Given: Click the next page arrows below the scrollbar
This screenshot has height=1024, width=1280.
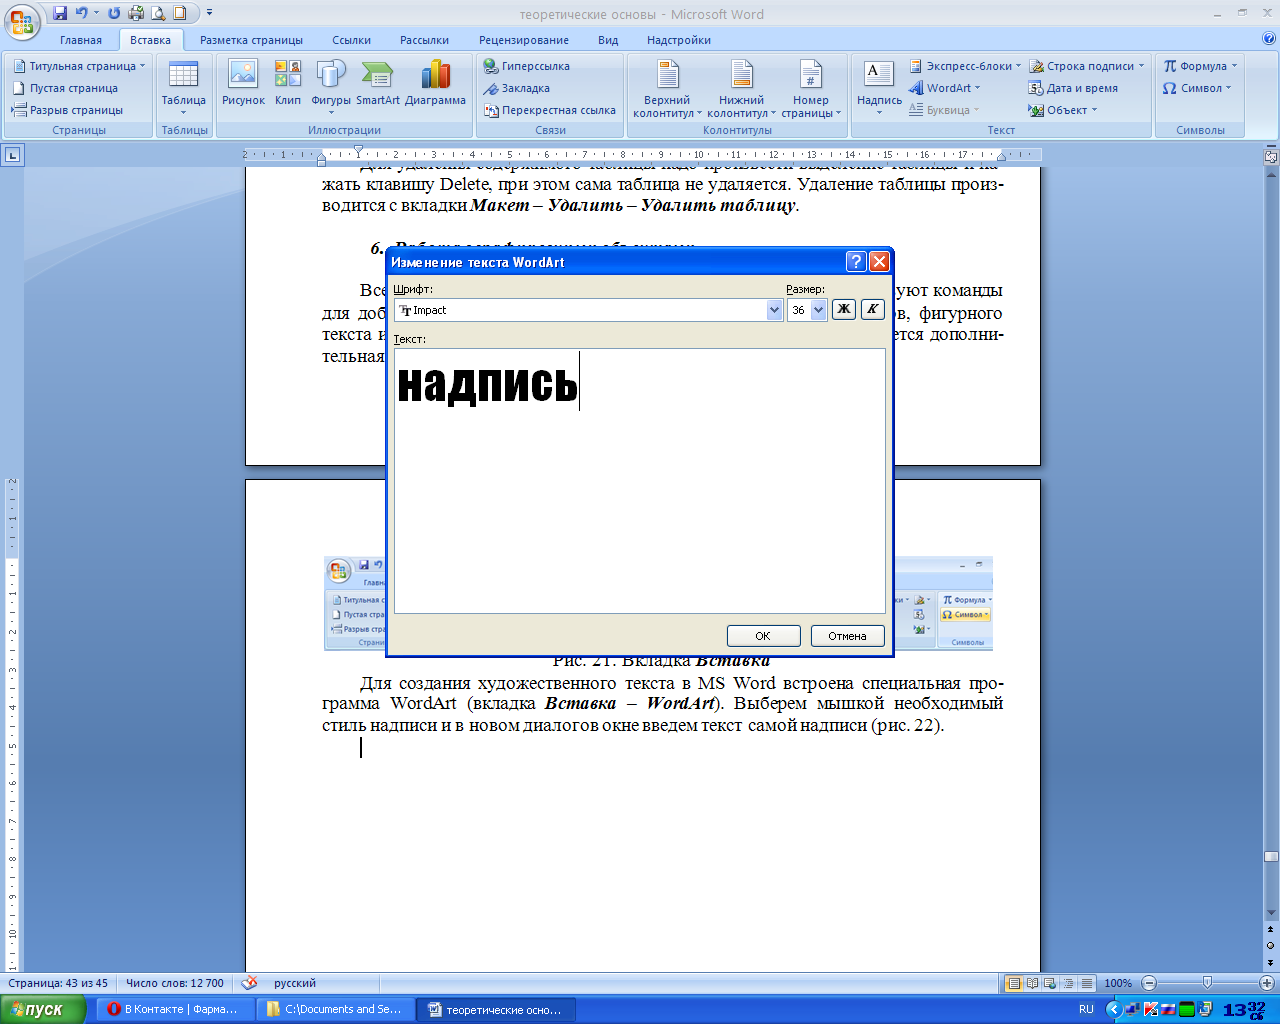Looking at the screenshot, I should 1271,961.
